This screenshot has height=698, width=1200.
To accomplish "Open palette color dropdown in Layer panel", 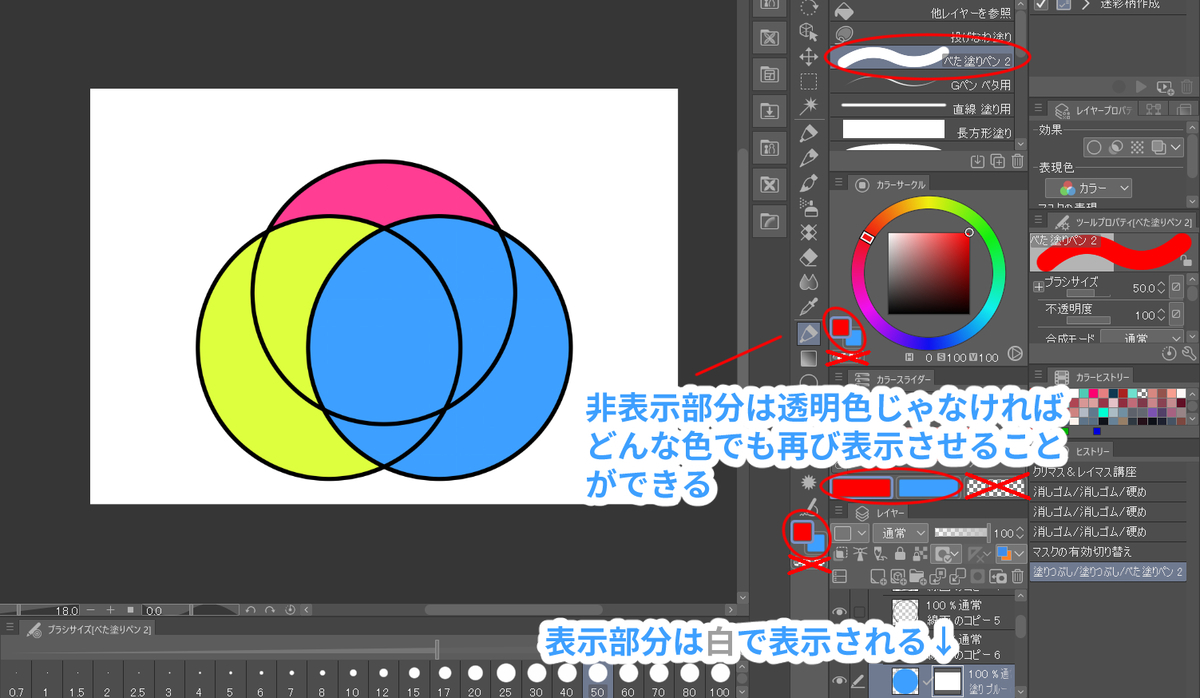I will [x=852, y=534].
